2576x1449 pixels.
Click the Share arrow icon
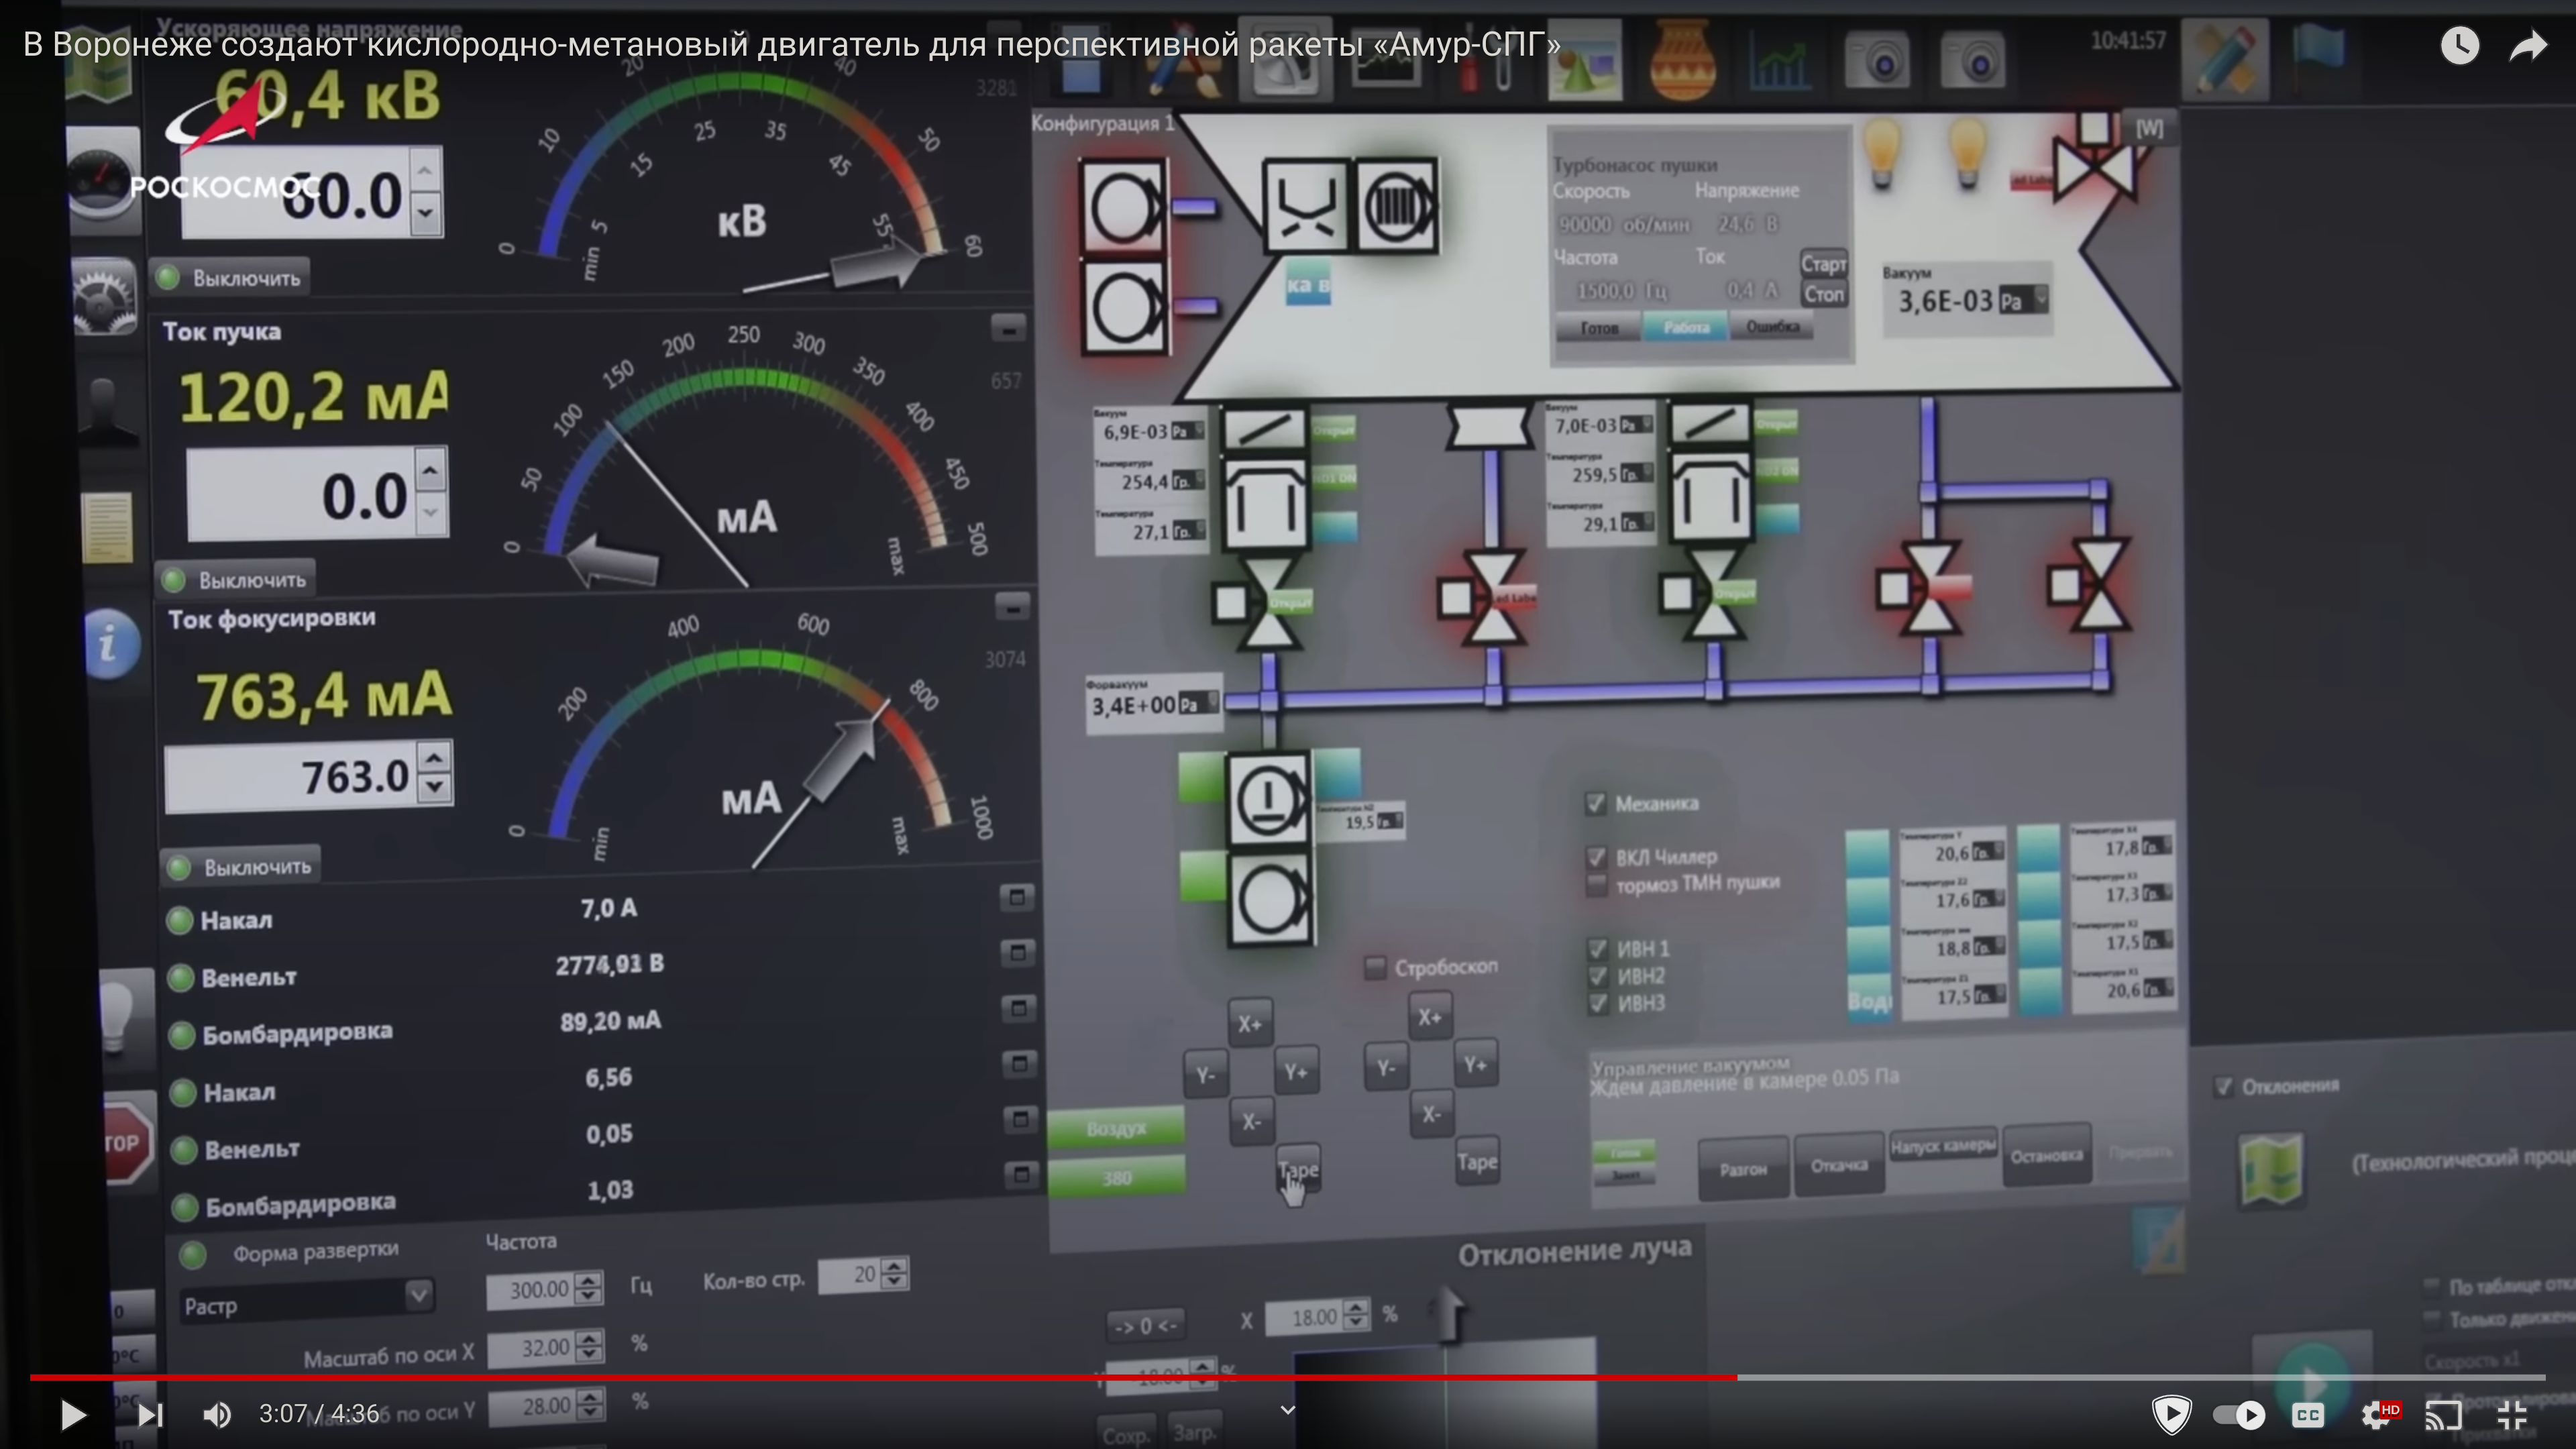coord(2528,45)
